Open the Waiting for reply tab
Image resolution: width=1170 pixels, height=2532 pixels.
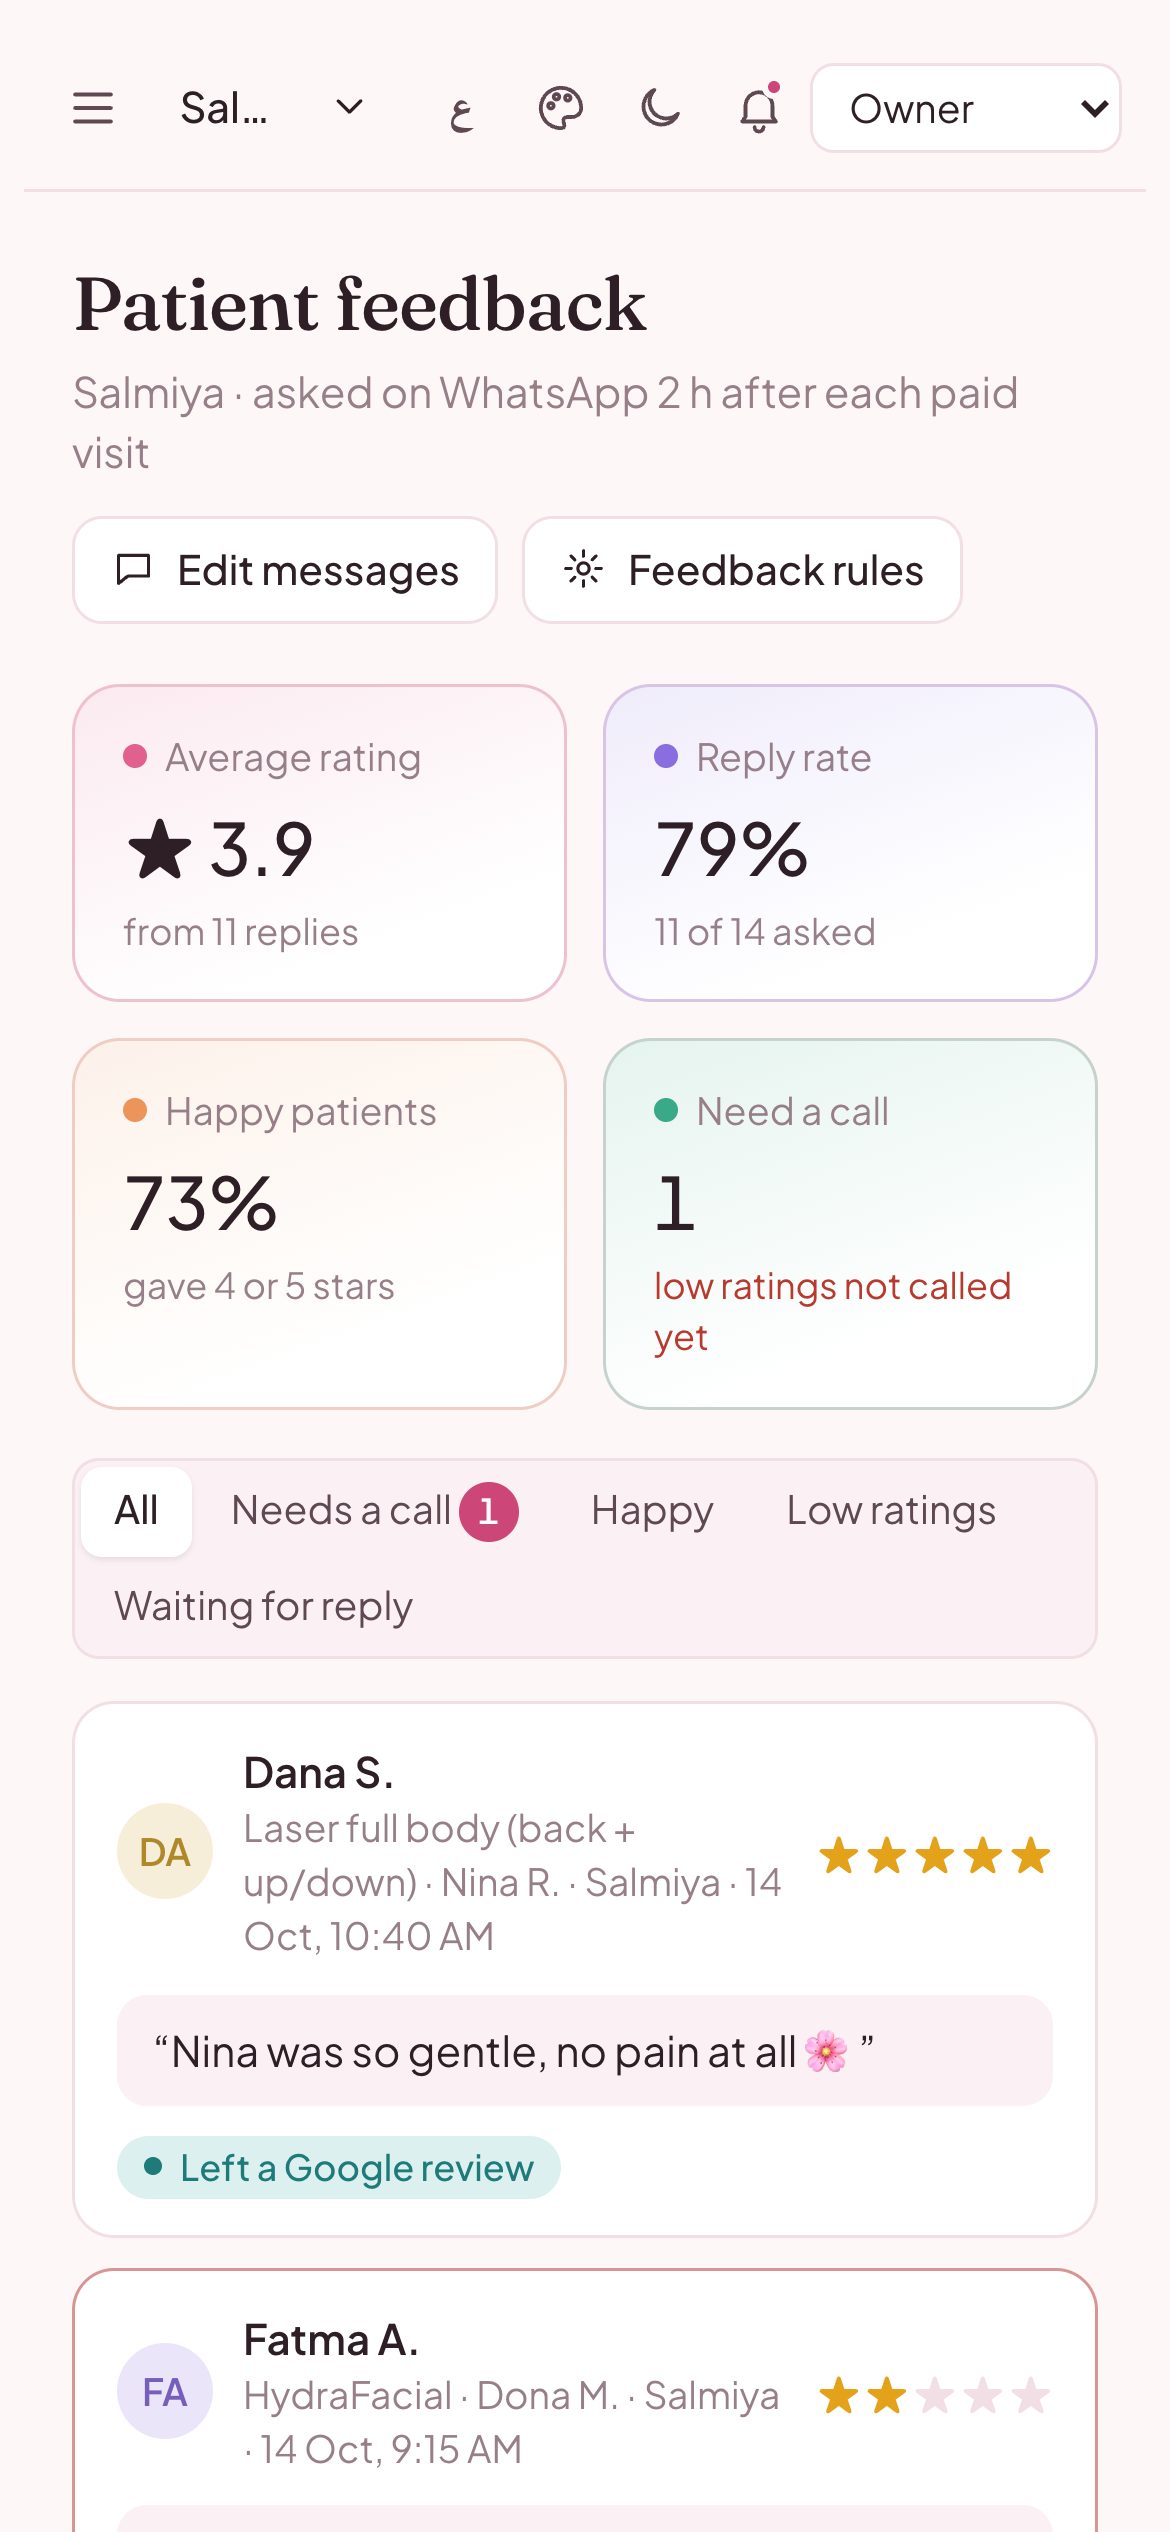(264, 1607)
